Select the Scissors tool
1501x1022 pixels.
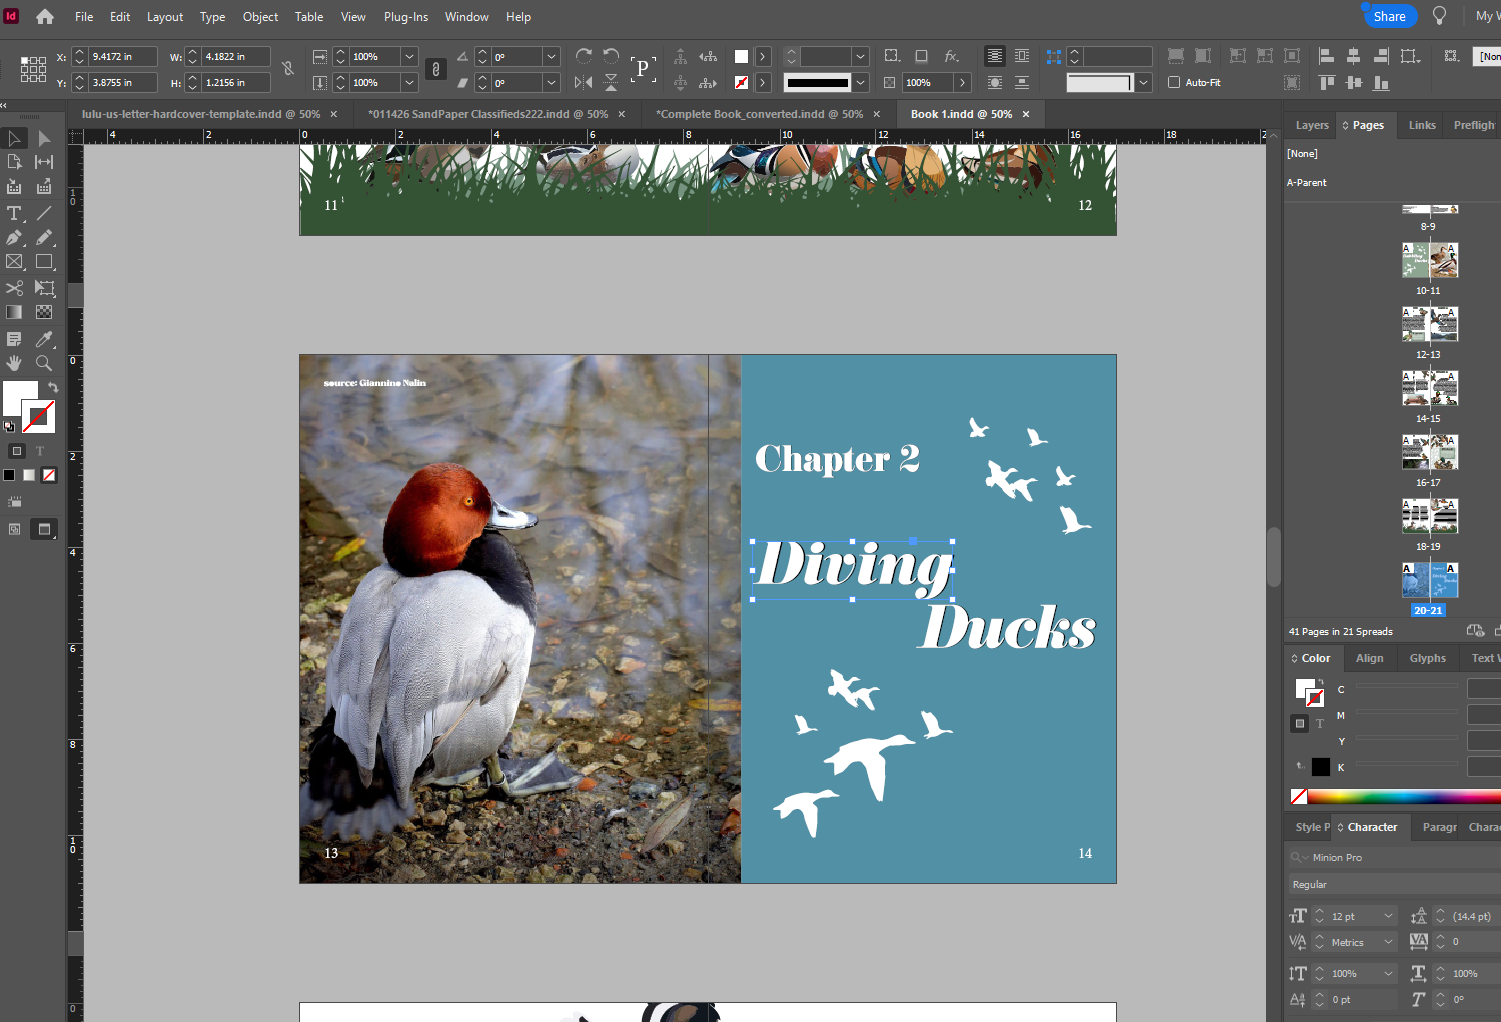pyautogui.click(x=15, y=288)
